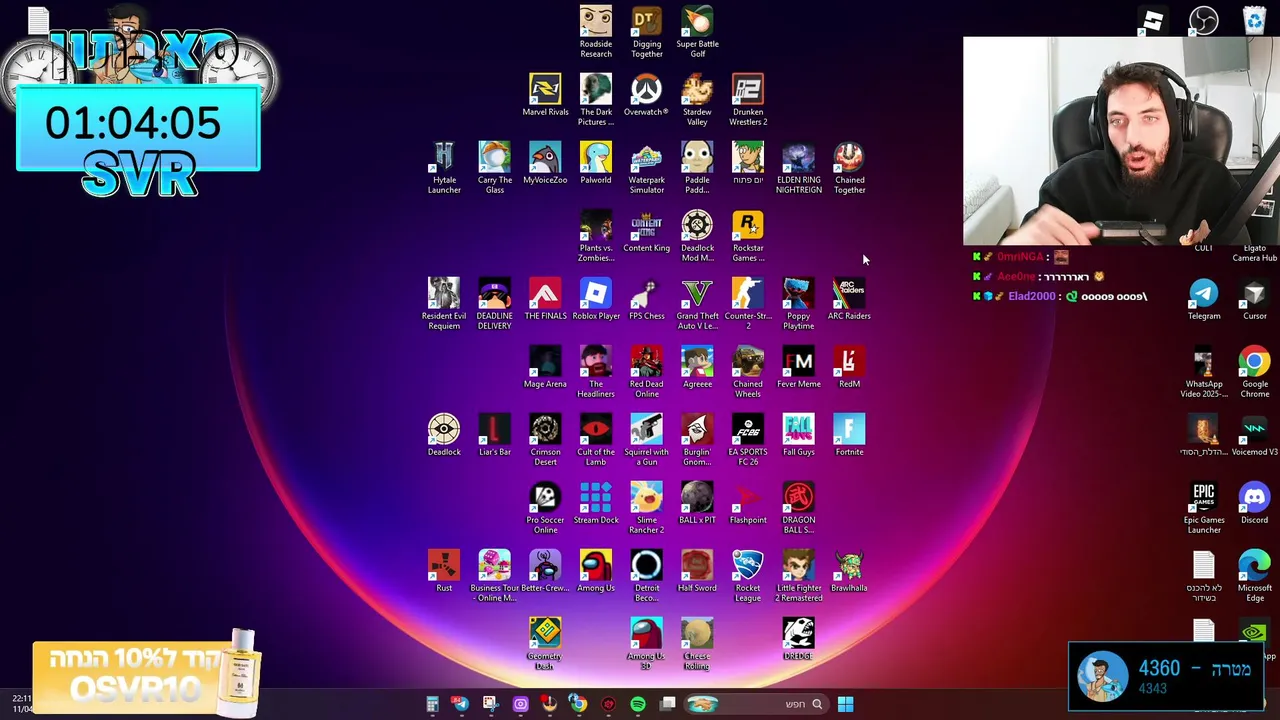Launch Palworld from the desktop
This screenshot has height=720, width=1280.
[596, 163]
